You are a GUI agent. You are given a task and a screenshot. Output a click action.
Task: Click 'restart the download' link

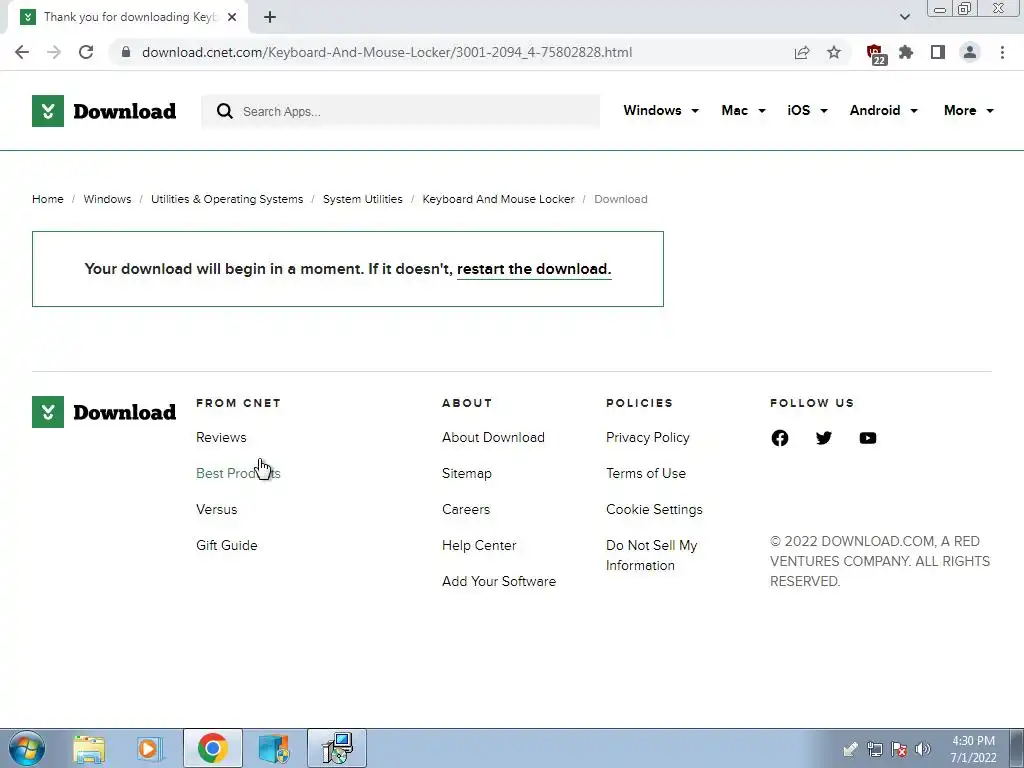coord(534,269)
